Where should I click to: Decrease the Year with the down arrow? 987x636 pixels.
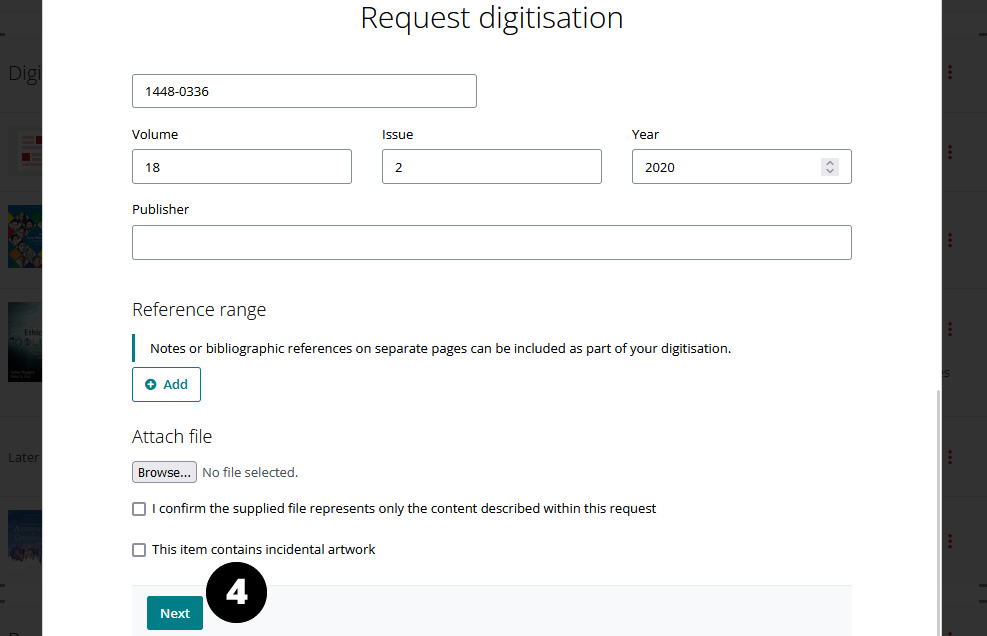point(829,172)
